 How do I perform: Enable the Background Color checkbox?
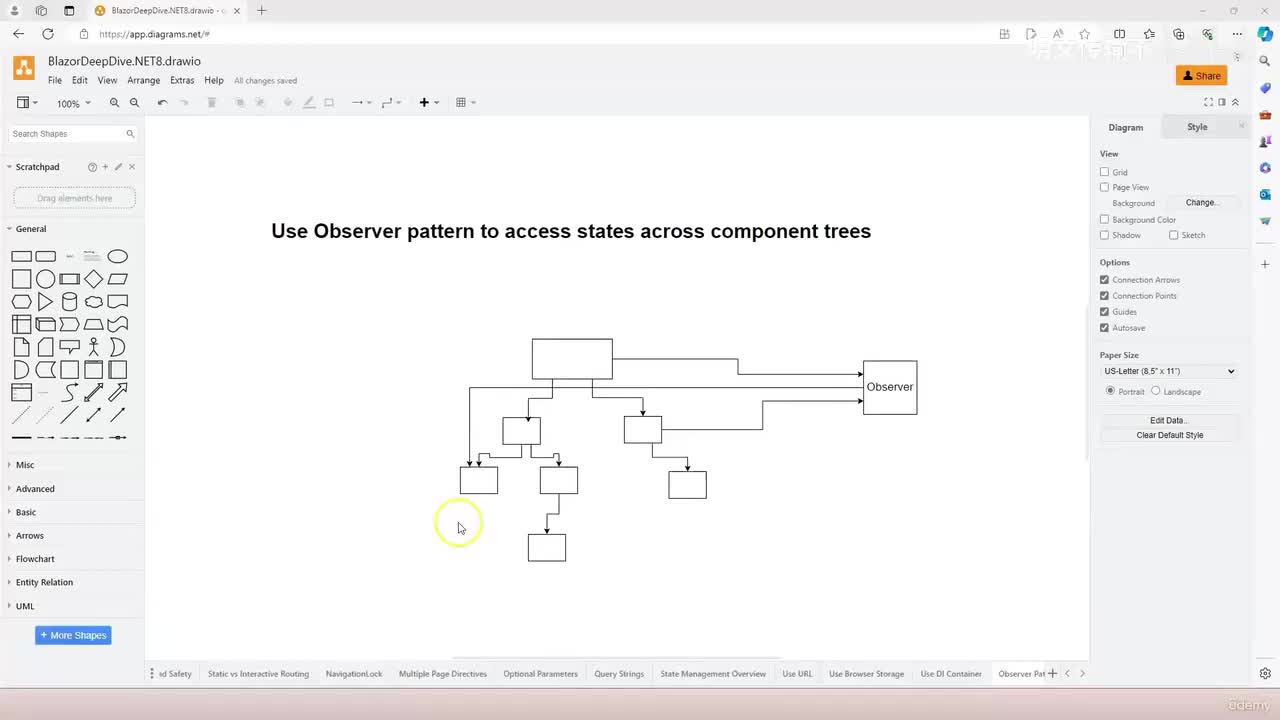[1105, 219]
